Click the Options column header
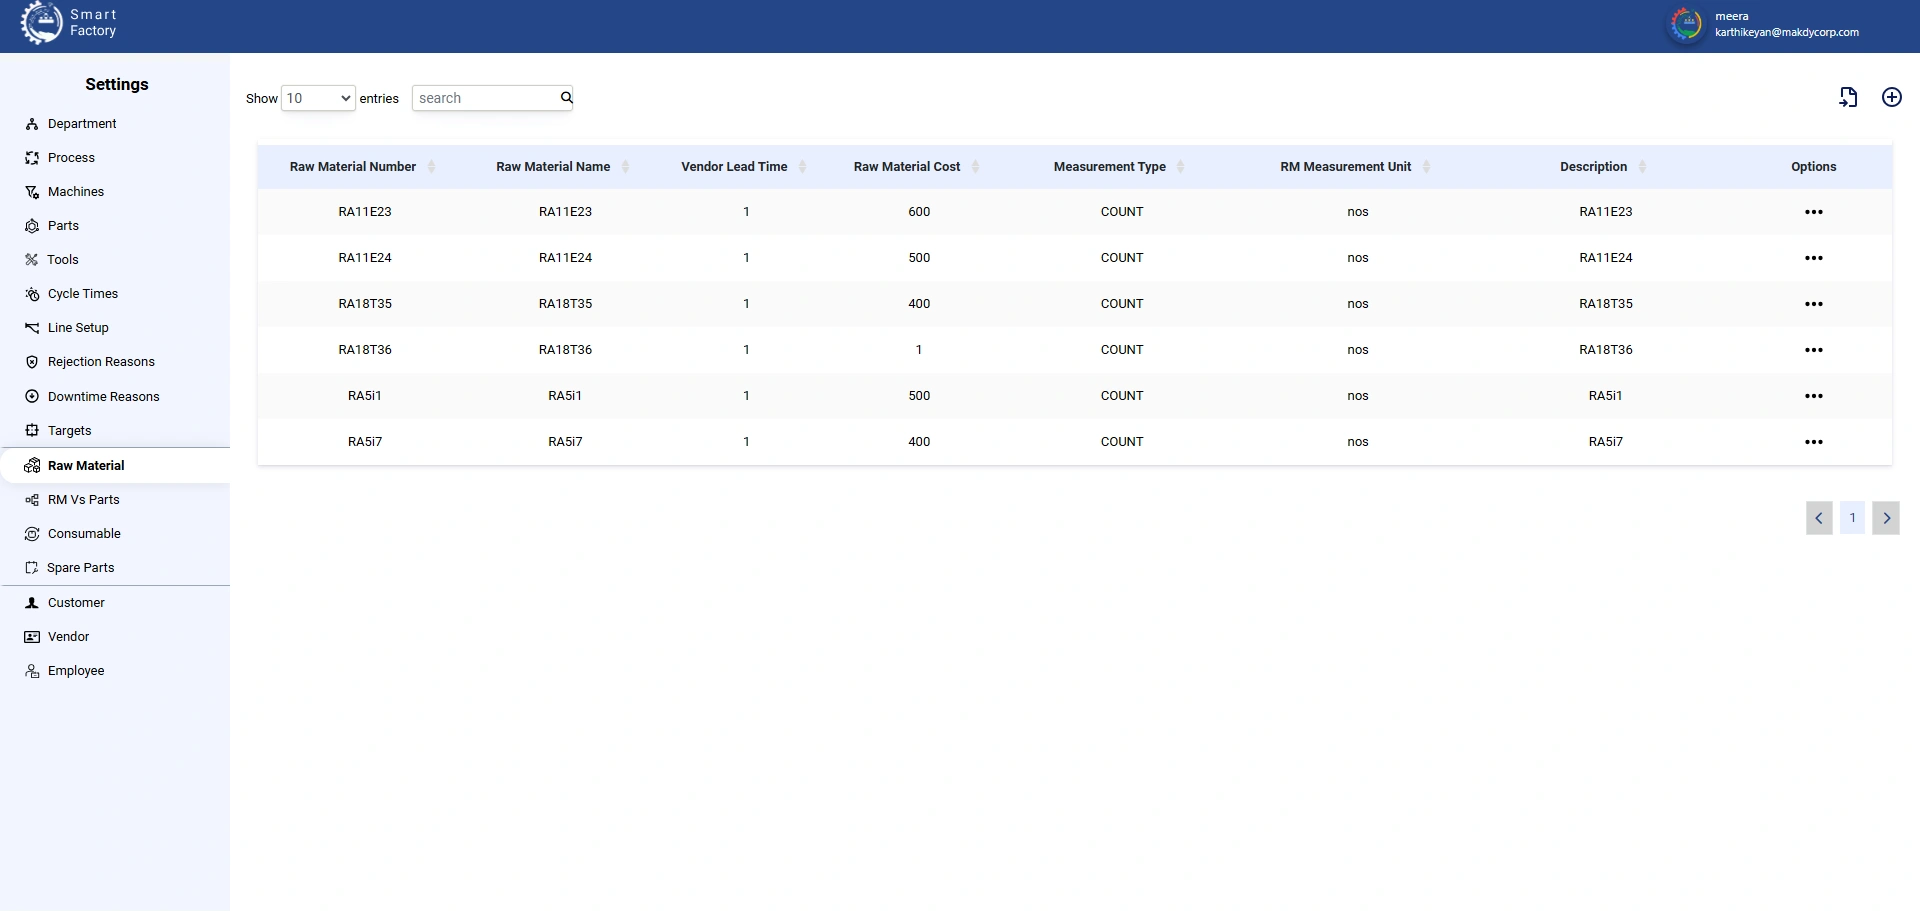1920x911 pixels. pyautogui.click(x=1813, y=167)
